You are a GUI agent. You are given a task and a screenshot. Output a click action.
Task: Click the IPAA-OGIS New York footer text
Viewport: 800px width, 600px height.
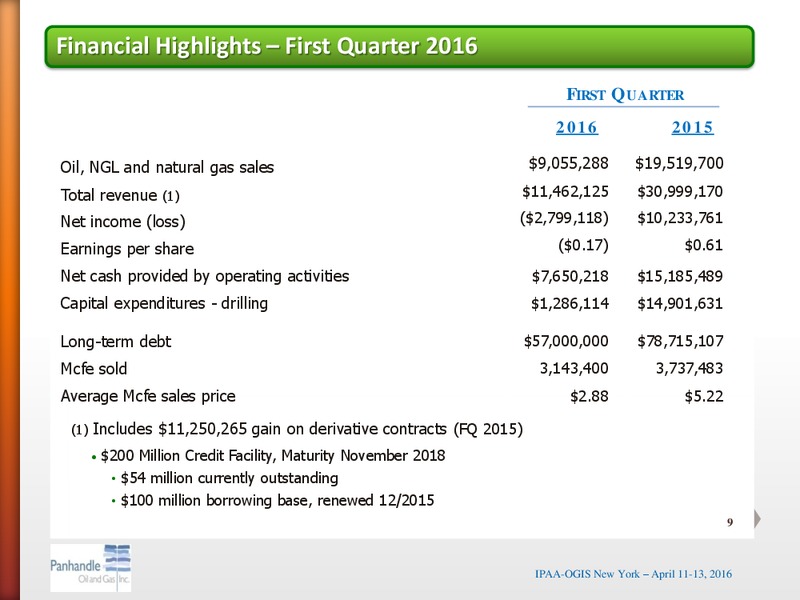(633, 574)
